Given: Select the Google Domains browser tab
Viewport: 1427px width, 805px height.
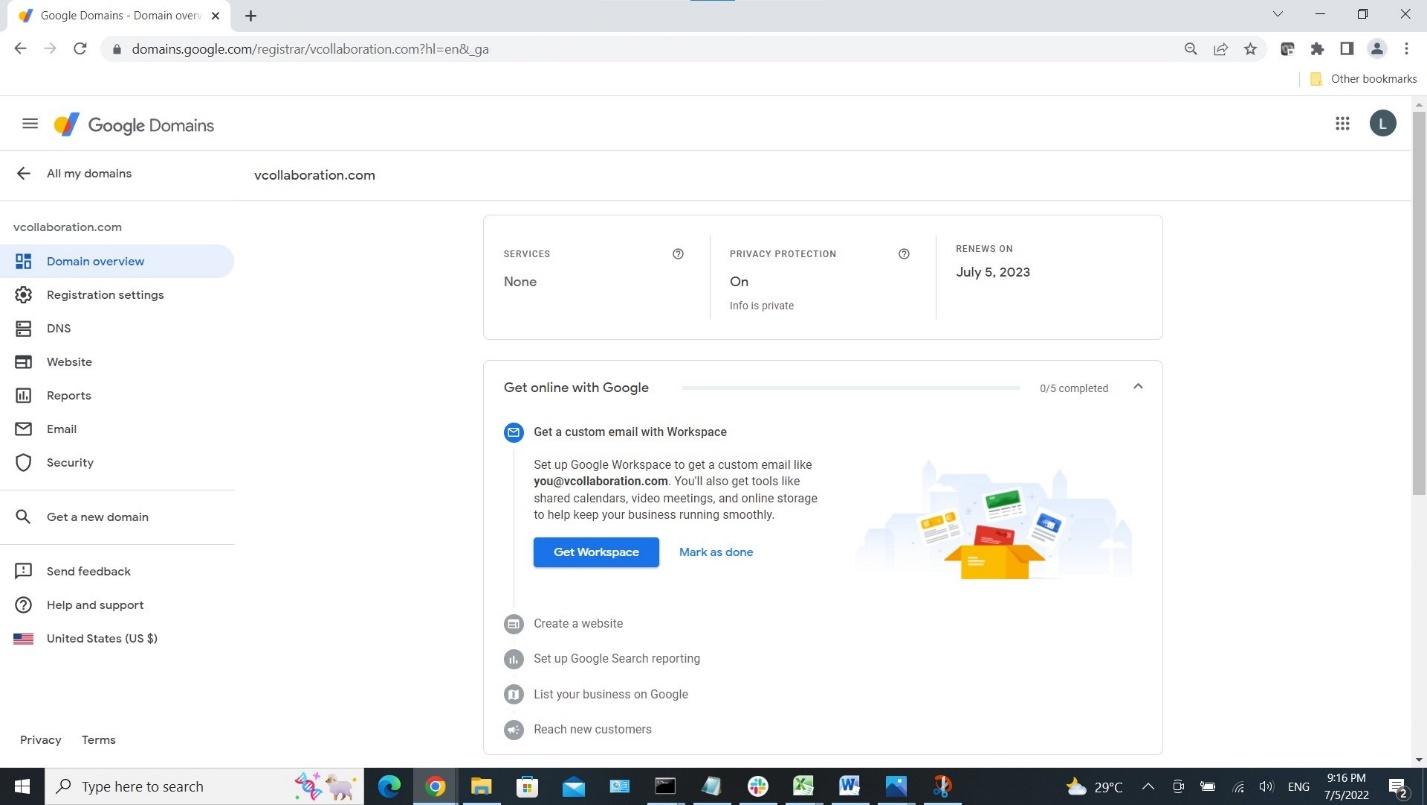Looking at the screenshot, I should click(119, 16).
